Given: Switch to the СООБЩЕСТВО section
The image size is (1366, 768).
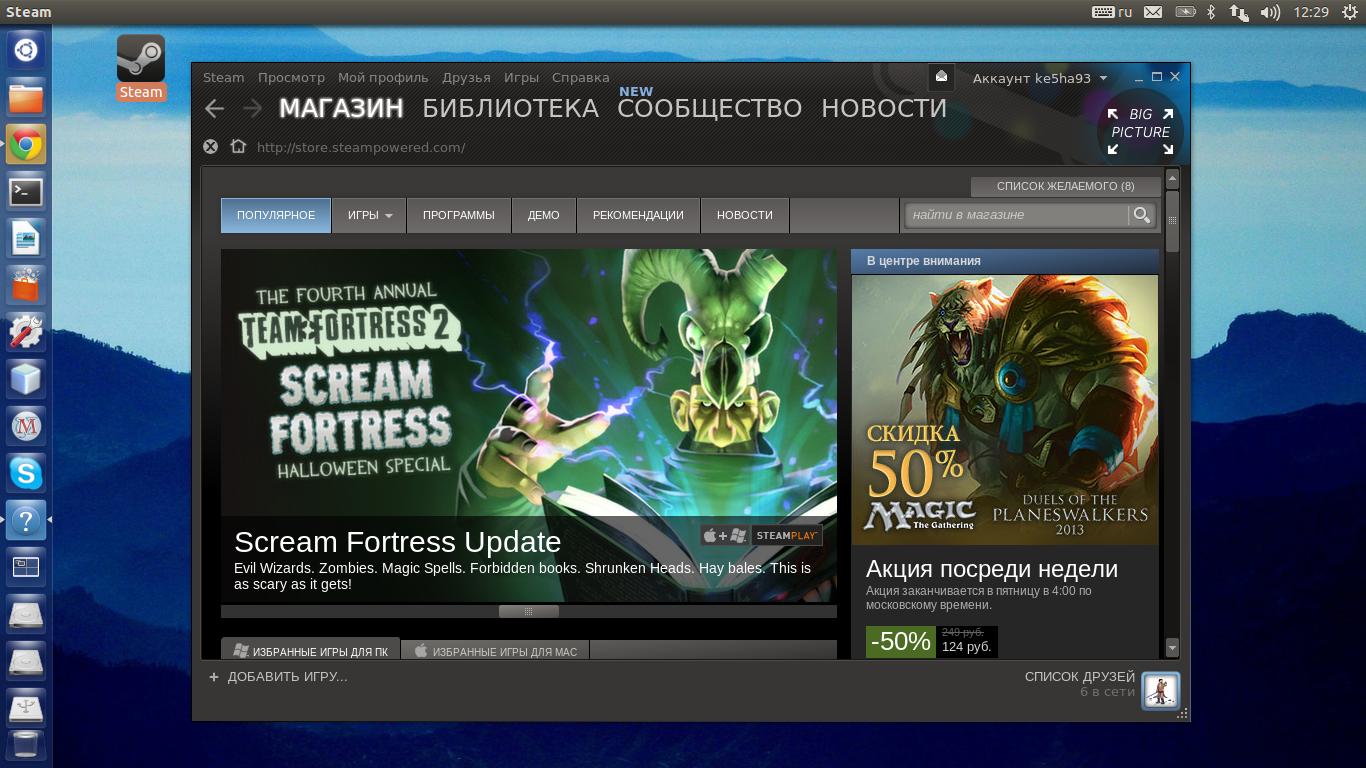Looking at the screenshot, I should click(709, 108).
